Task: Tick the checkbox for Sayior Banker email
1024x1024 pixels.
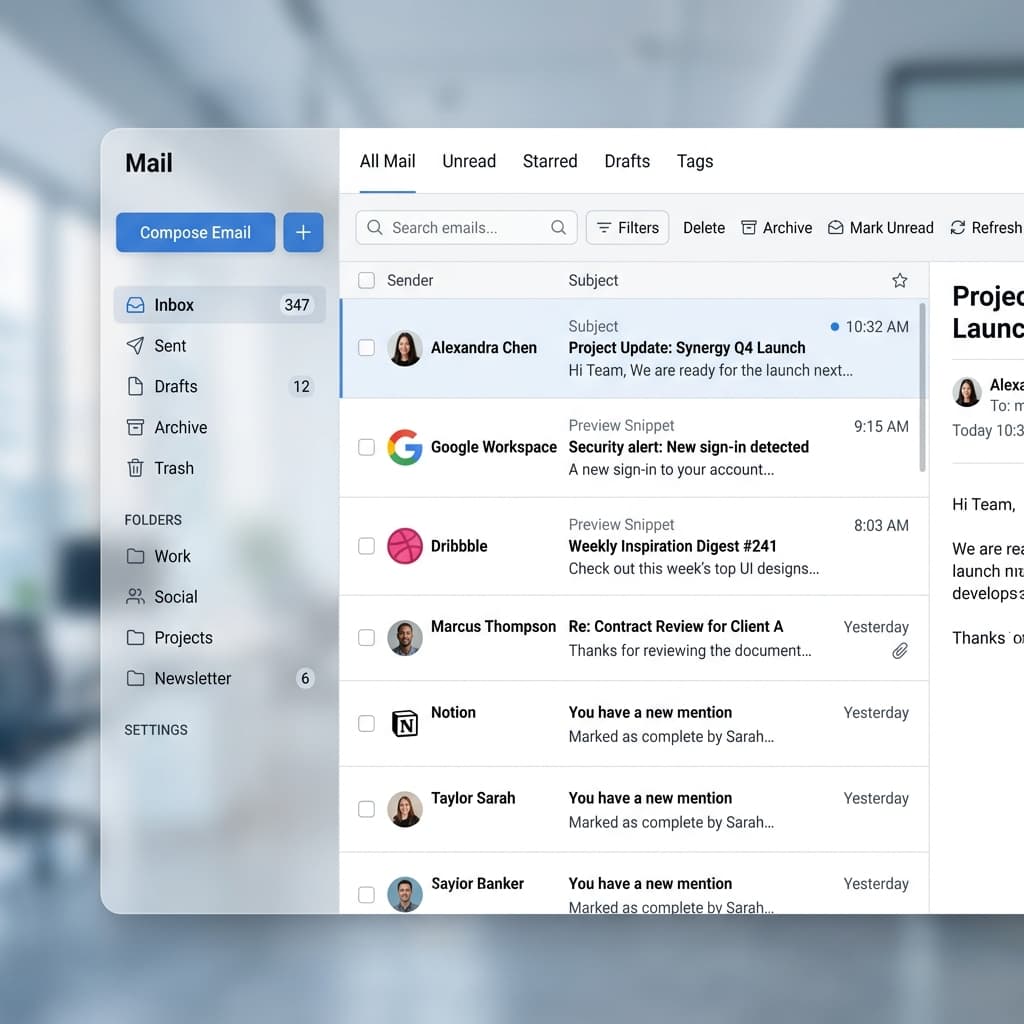Action: [x=366, y=895]
